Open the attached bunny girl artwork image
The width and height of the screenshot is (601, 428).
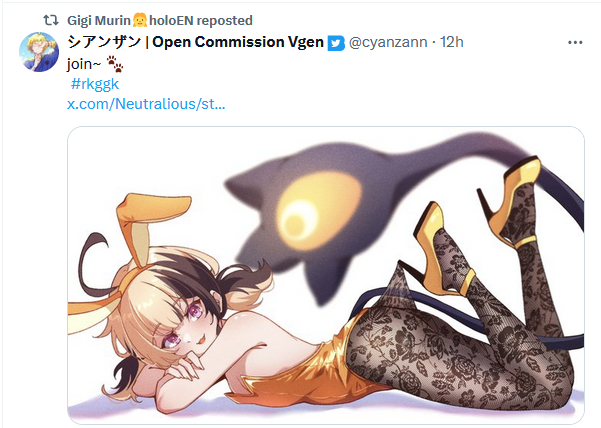click(x=326, y=275)
